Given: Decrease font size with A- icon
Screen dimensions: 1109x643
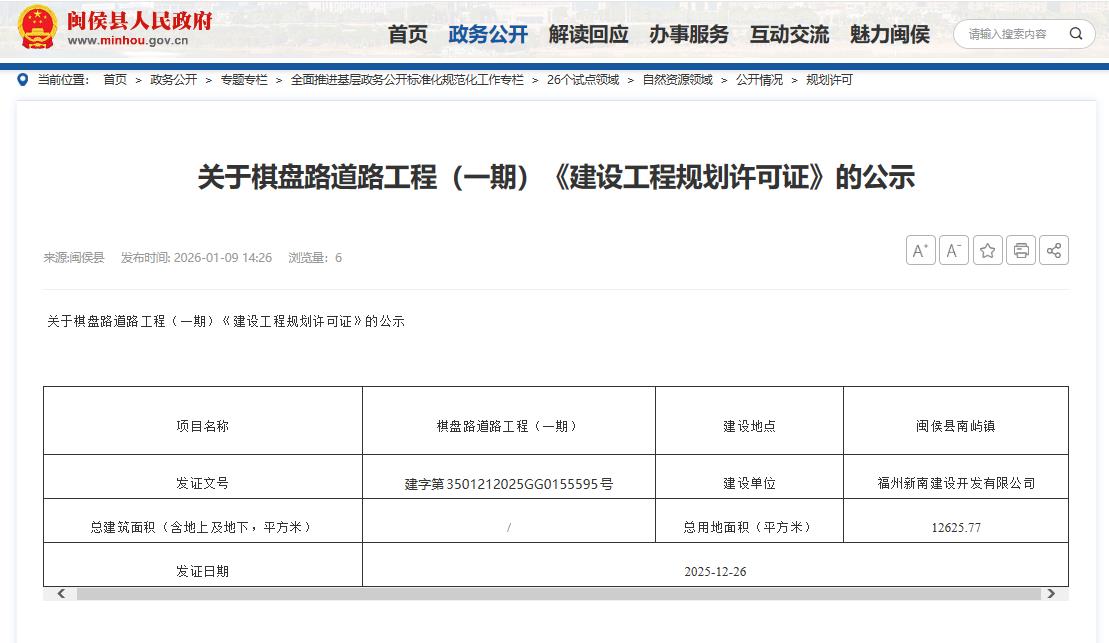Looking at the screenshot, I should [x=954, y=250].
